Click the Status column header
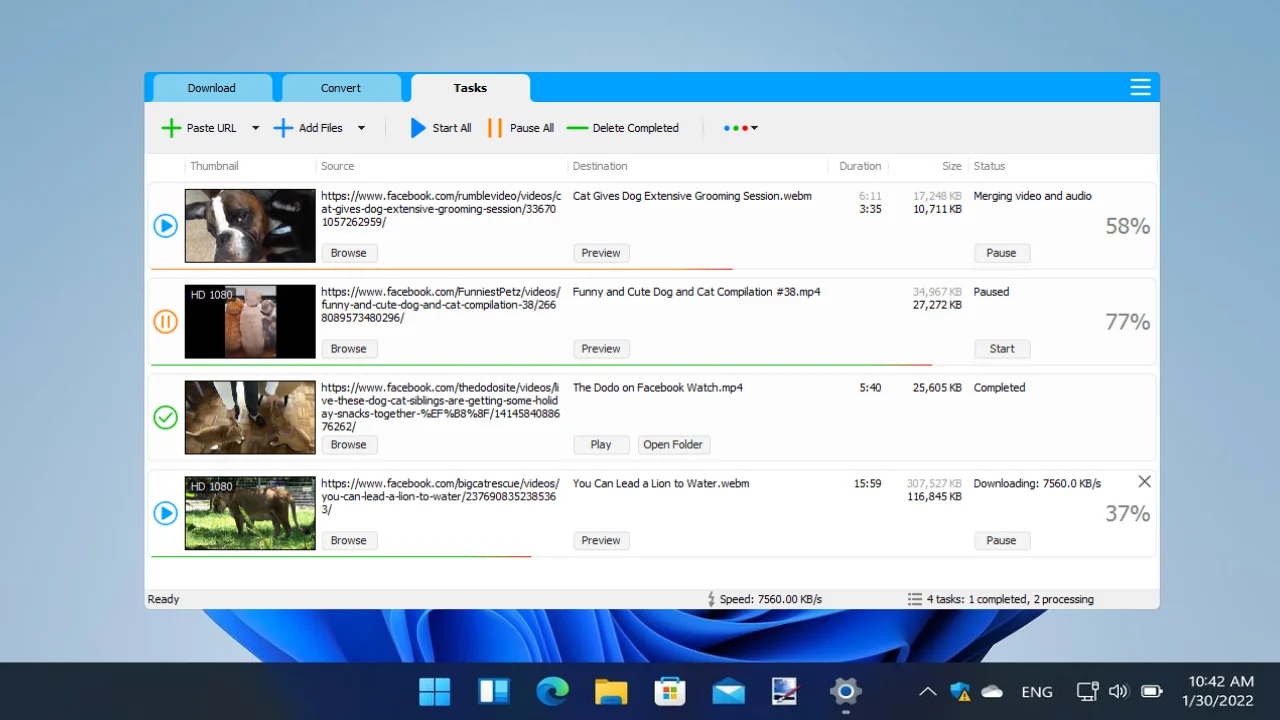 coord(989,166)
